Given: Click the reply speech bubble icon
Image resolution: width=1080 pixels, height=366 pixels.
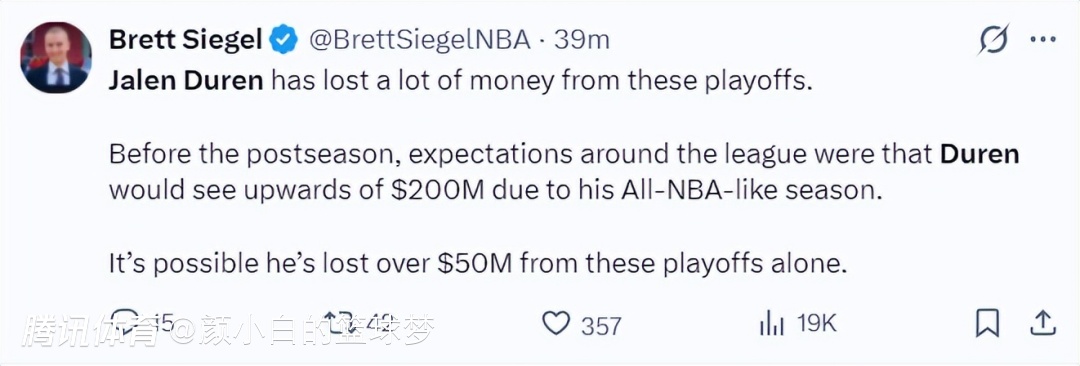Looking at the screenshot, I should click(125, 321).
